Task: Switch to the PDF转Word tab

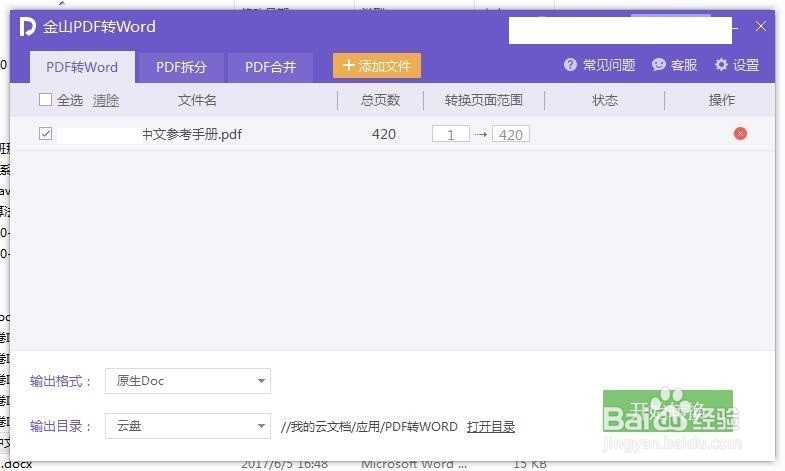Action: [82, 67]
